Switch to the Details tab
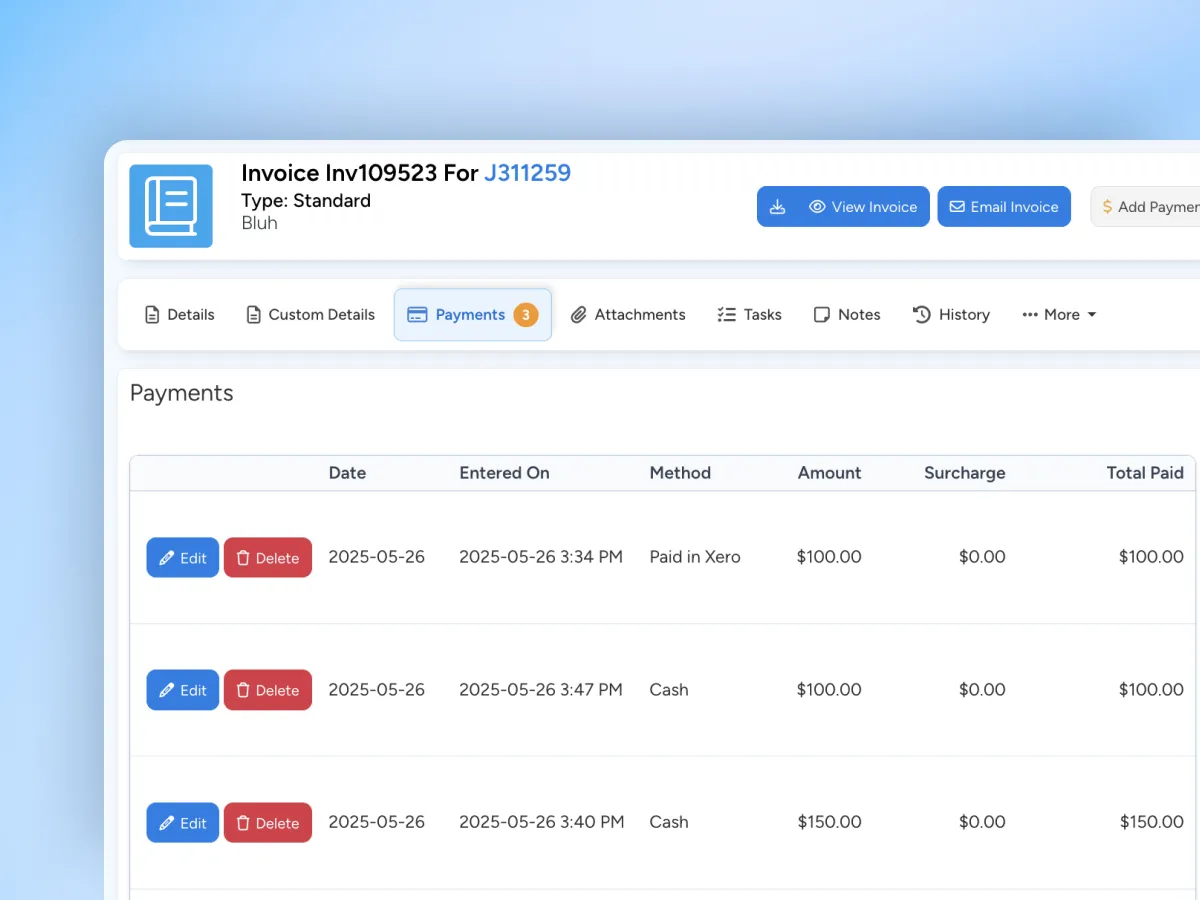 pyautogui.click(x=180, y=315)
